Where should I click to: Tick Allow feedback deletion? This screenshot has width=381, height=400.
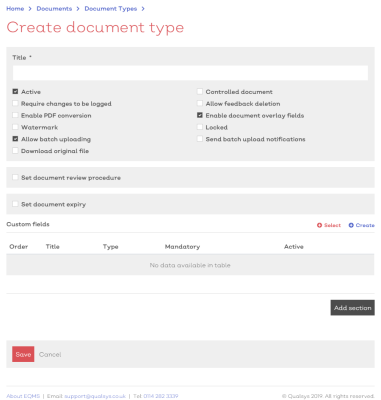200,103
